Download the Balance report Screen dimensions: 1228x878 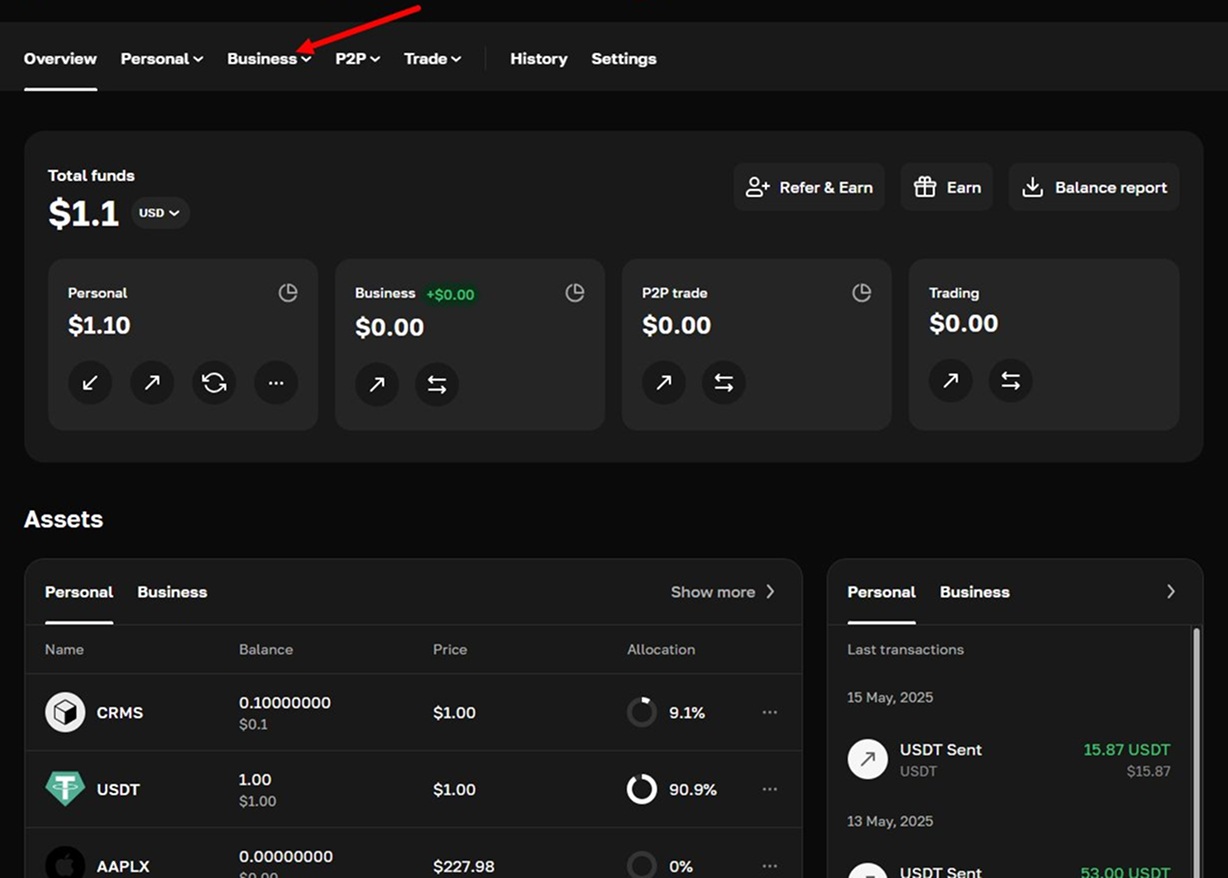1094,187
